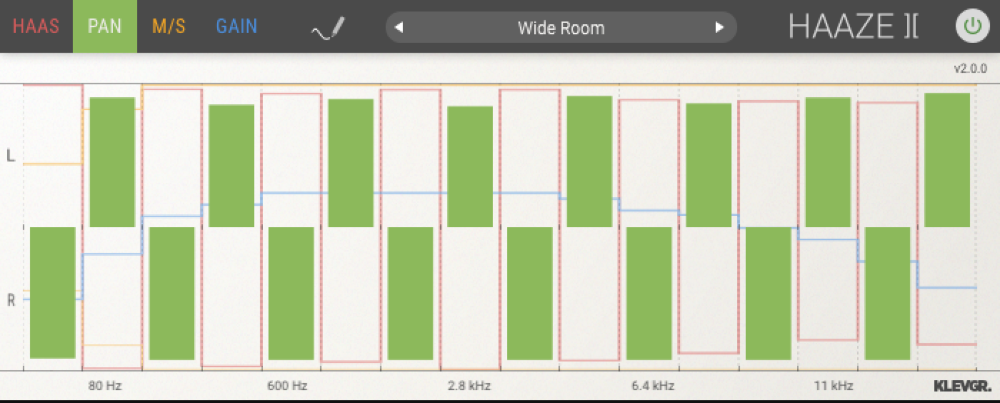The height and width of the screenshot is (403, 1000).
Task: Click the 80 Hz frequency label
Action: [x=105, y=385]
